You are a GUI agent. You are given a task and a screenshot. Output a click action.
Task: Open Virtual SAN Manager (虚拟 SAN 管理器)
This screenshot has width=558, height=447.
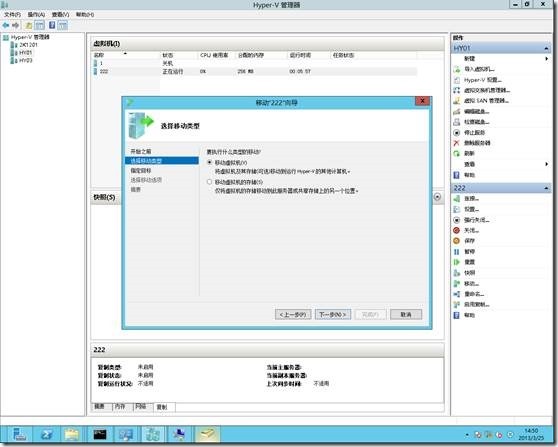[486, 101]
